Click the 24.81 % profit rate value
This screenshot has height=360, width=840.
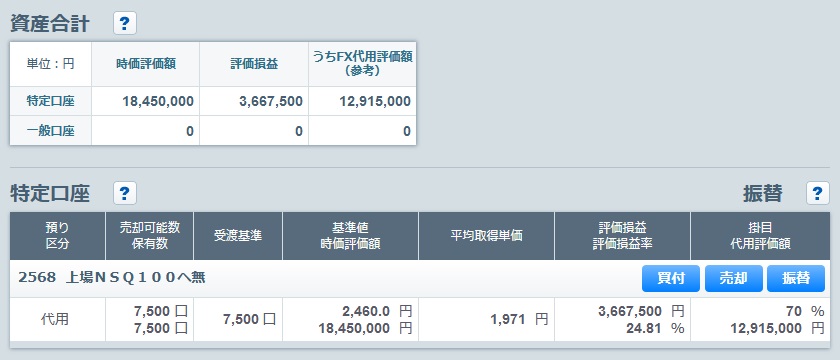click(655, 328)
